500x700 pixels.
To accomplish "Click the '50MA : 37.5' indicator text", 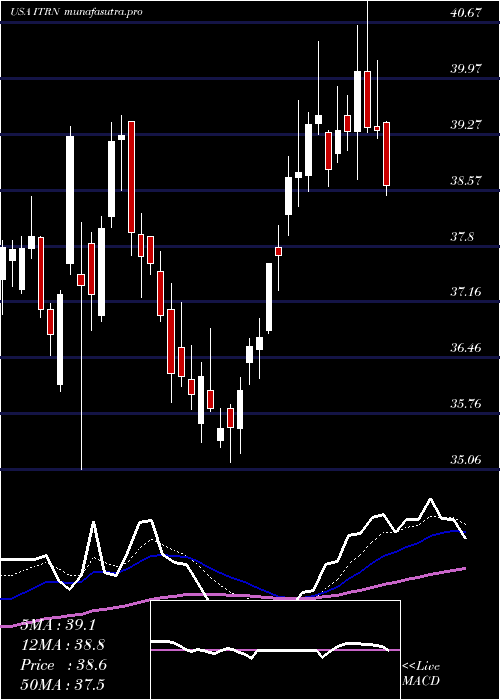I will pyautogui.click(x=63, y=684).
